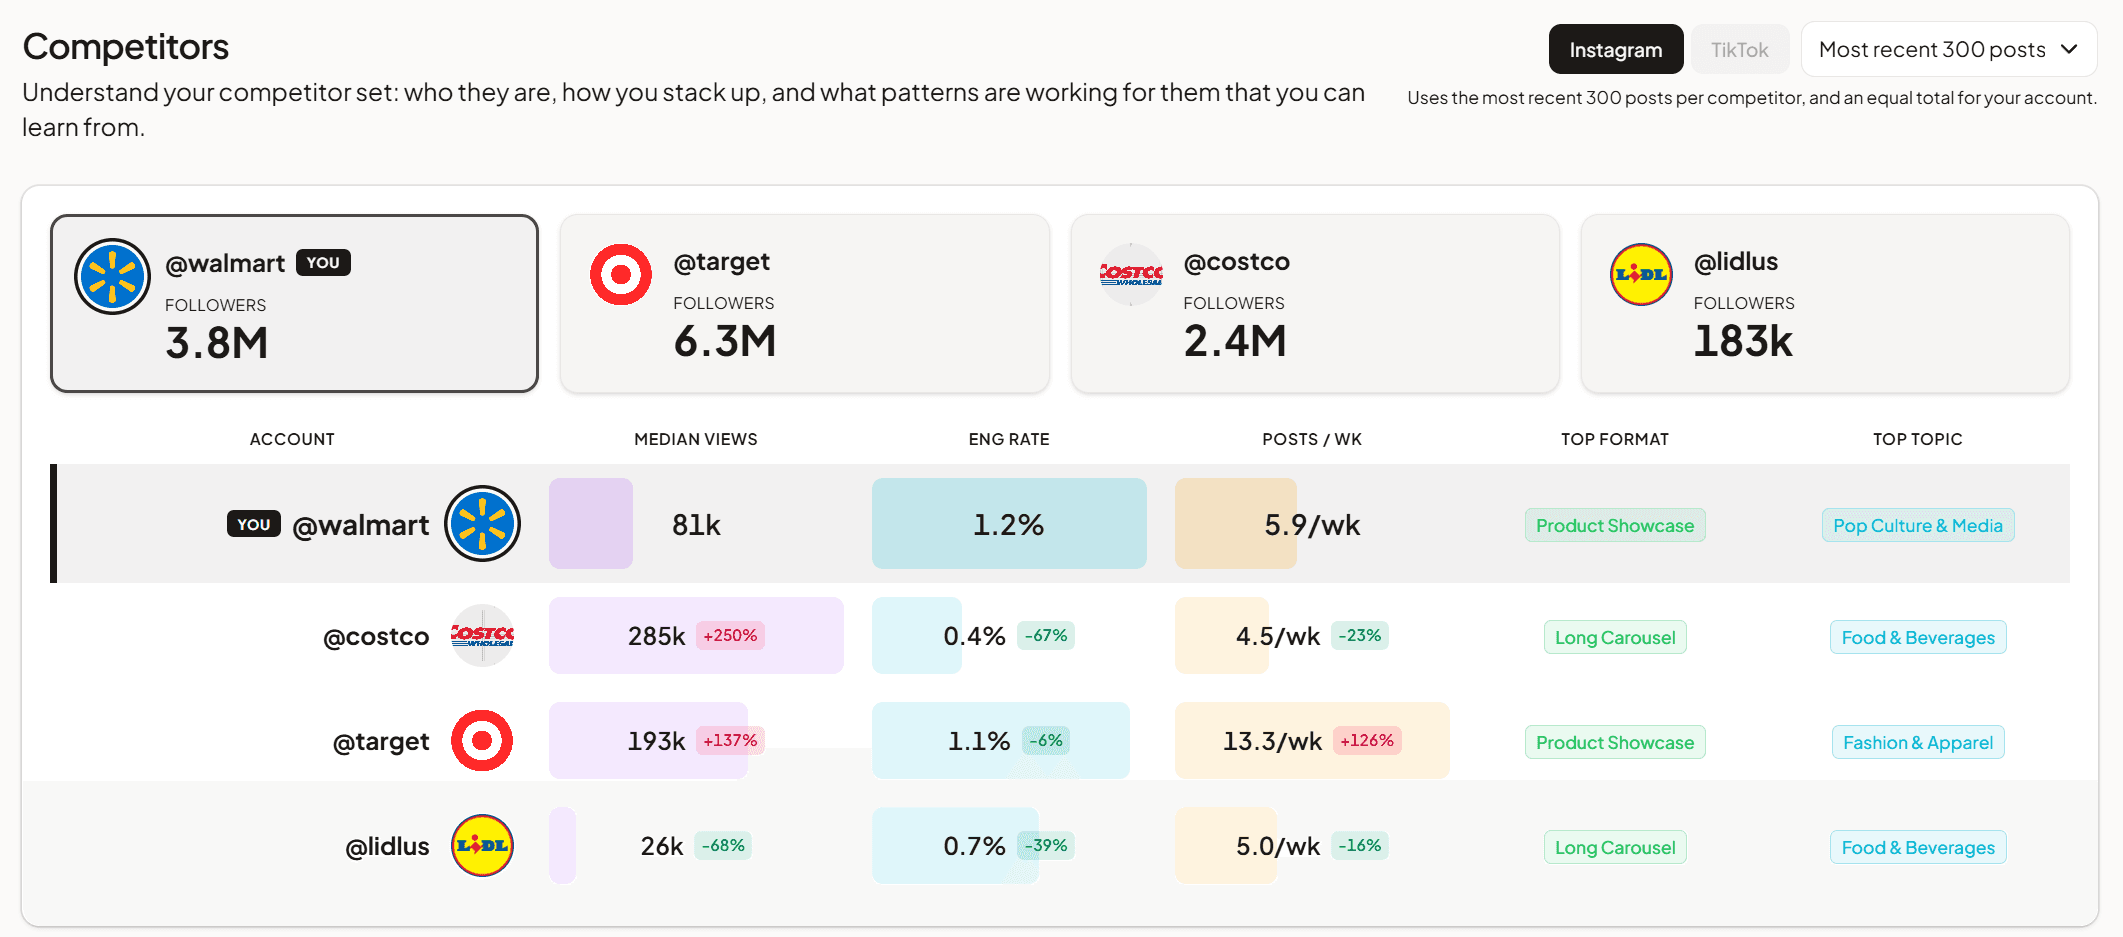Select the @target follower card
The image size is (2123, 937).
(x=805, y=303)
